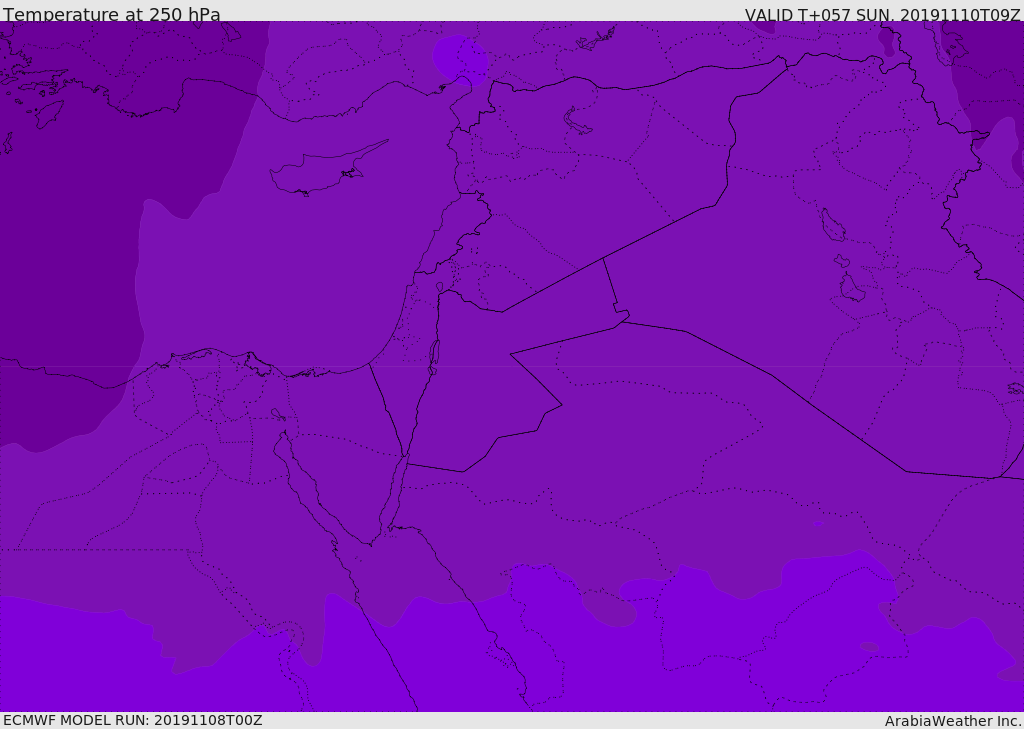
Task: Click the 'VALID T+057 SUN. 20191110T09Z' label
Action: pyautogui.click(x=882, y=15)
